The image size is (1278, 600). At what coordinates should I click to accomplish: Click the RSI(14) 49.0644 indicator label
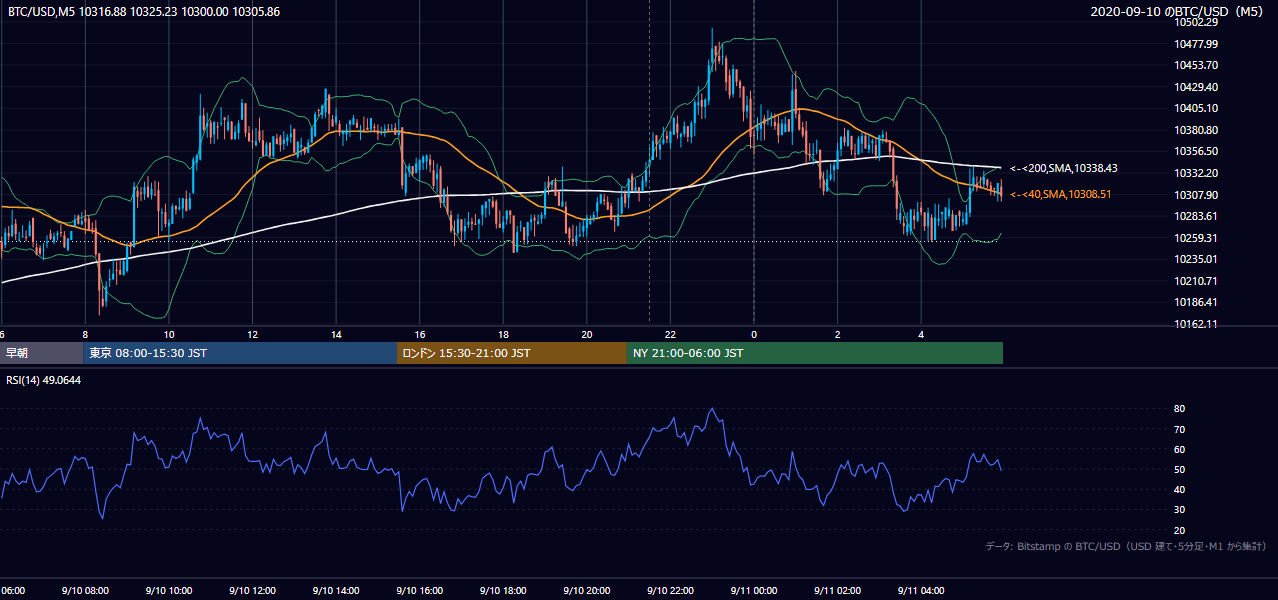[x=44, y=380]
